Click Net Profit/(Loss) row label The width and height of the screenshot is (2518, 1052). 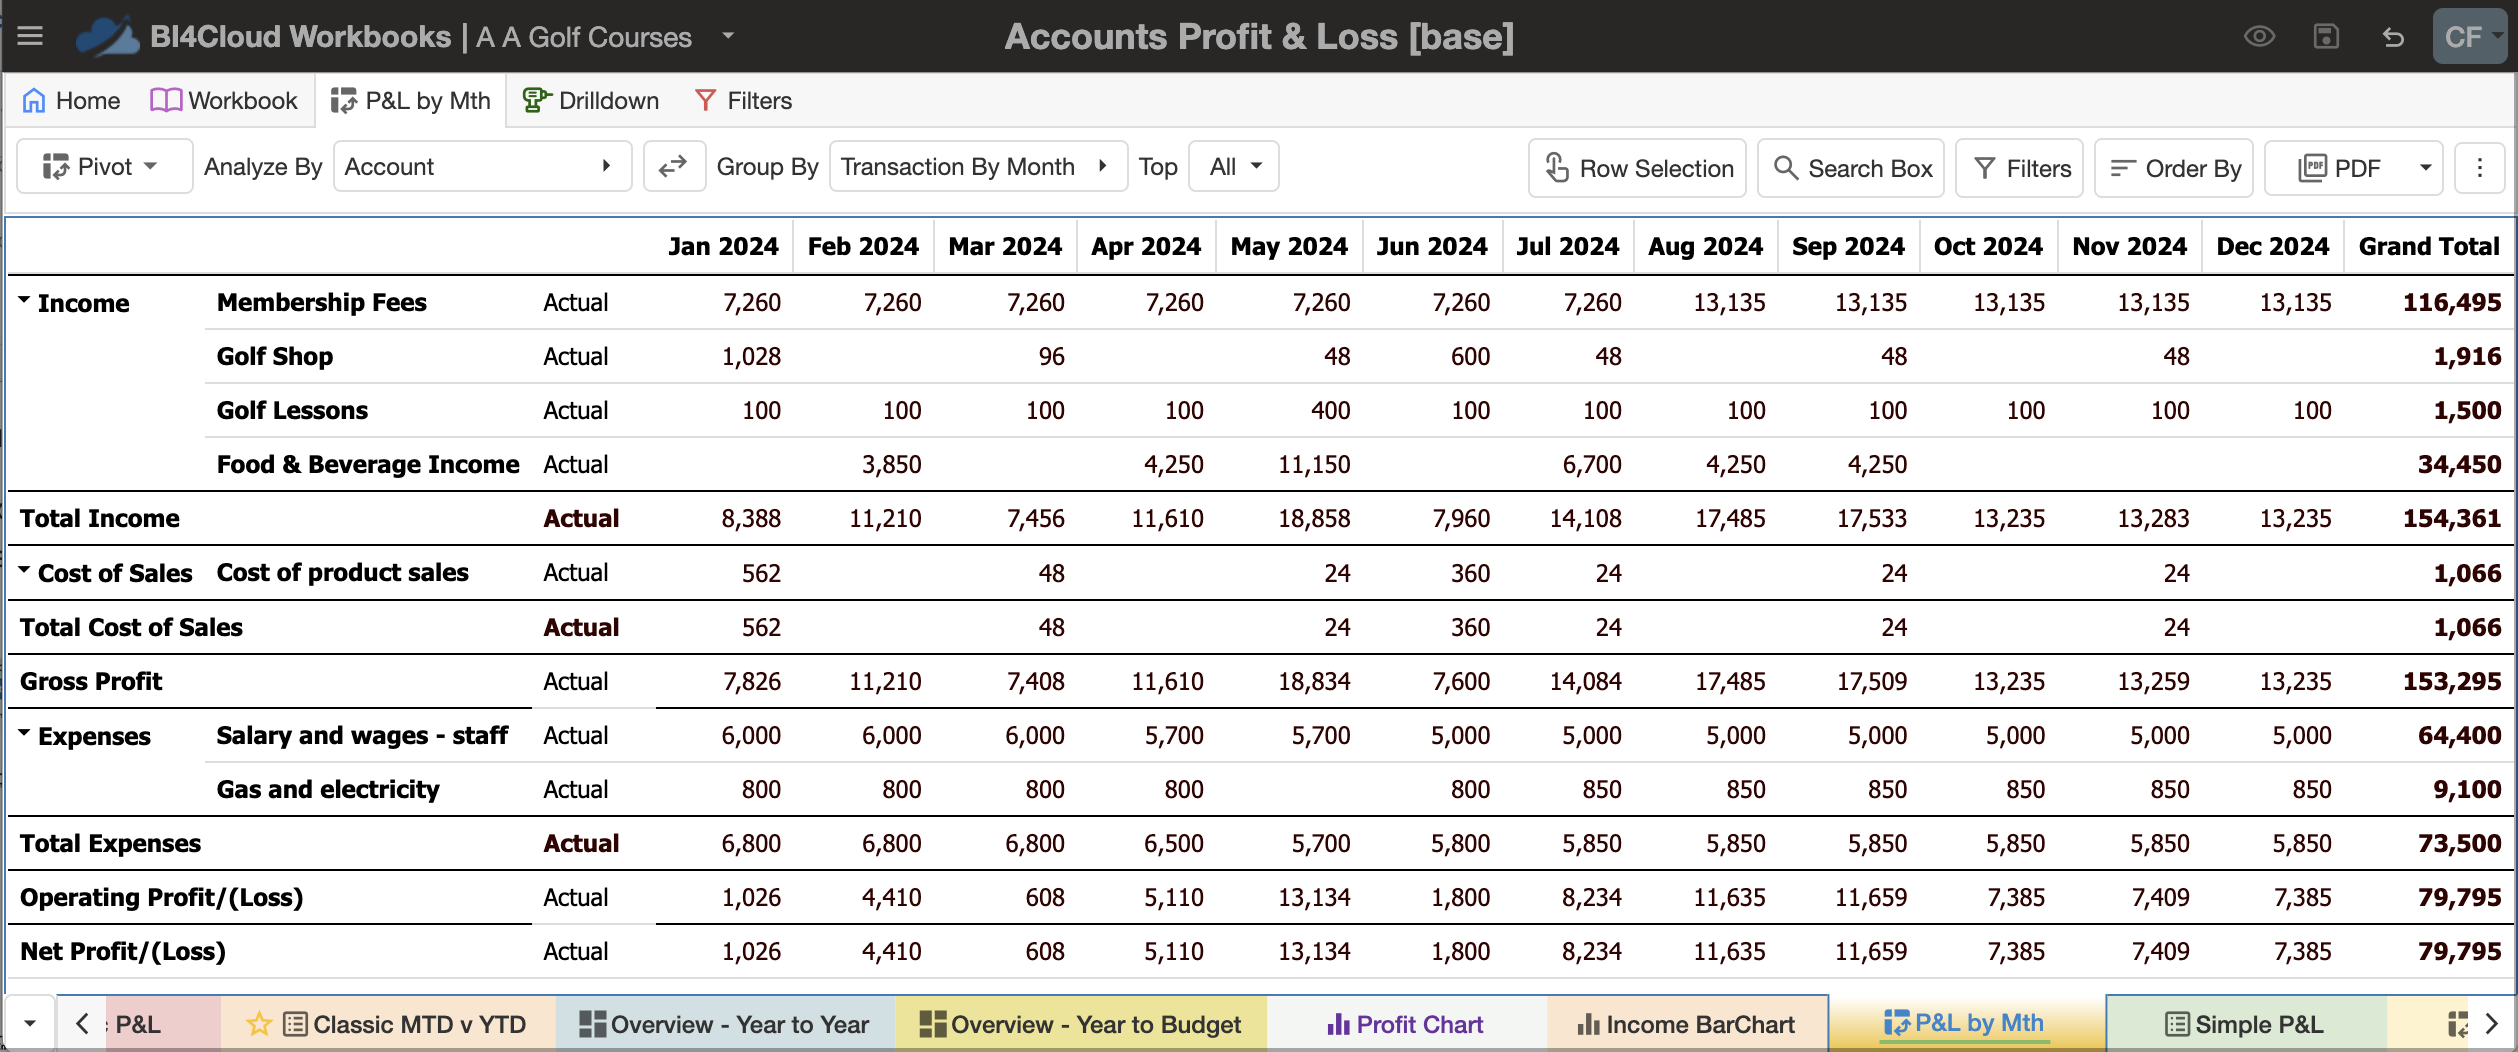[123, 952]
